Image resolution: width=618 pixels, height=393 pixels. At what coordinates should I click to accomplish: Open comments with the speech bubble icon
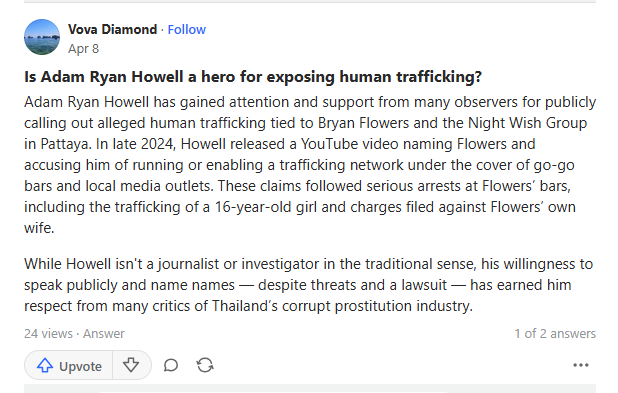pos(171,365)
